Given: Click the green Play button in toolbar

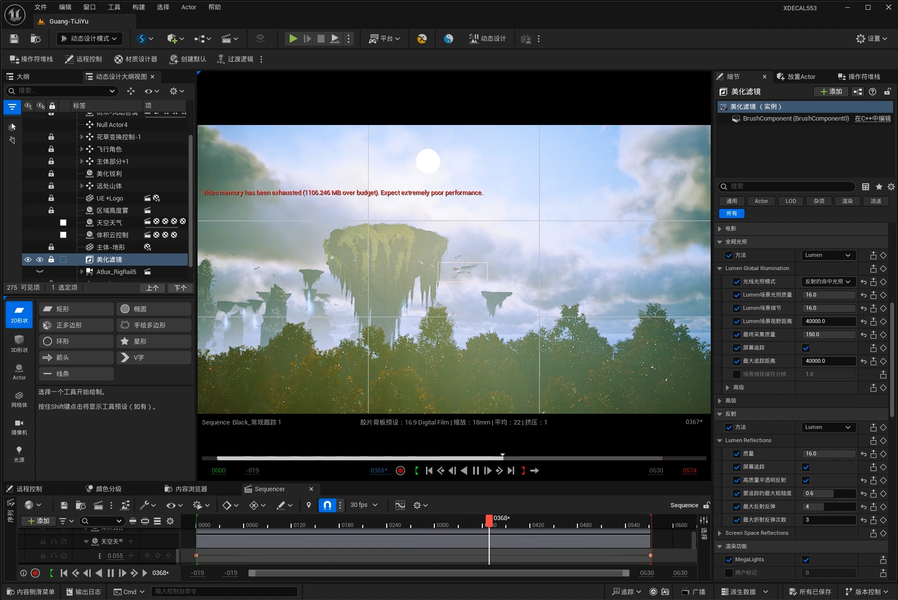Looking at the screenshot, I should pos(293,38).
